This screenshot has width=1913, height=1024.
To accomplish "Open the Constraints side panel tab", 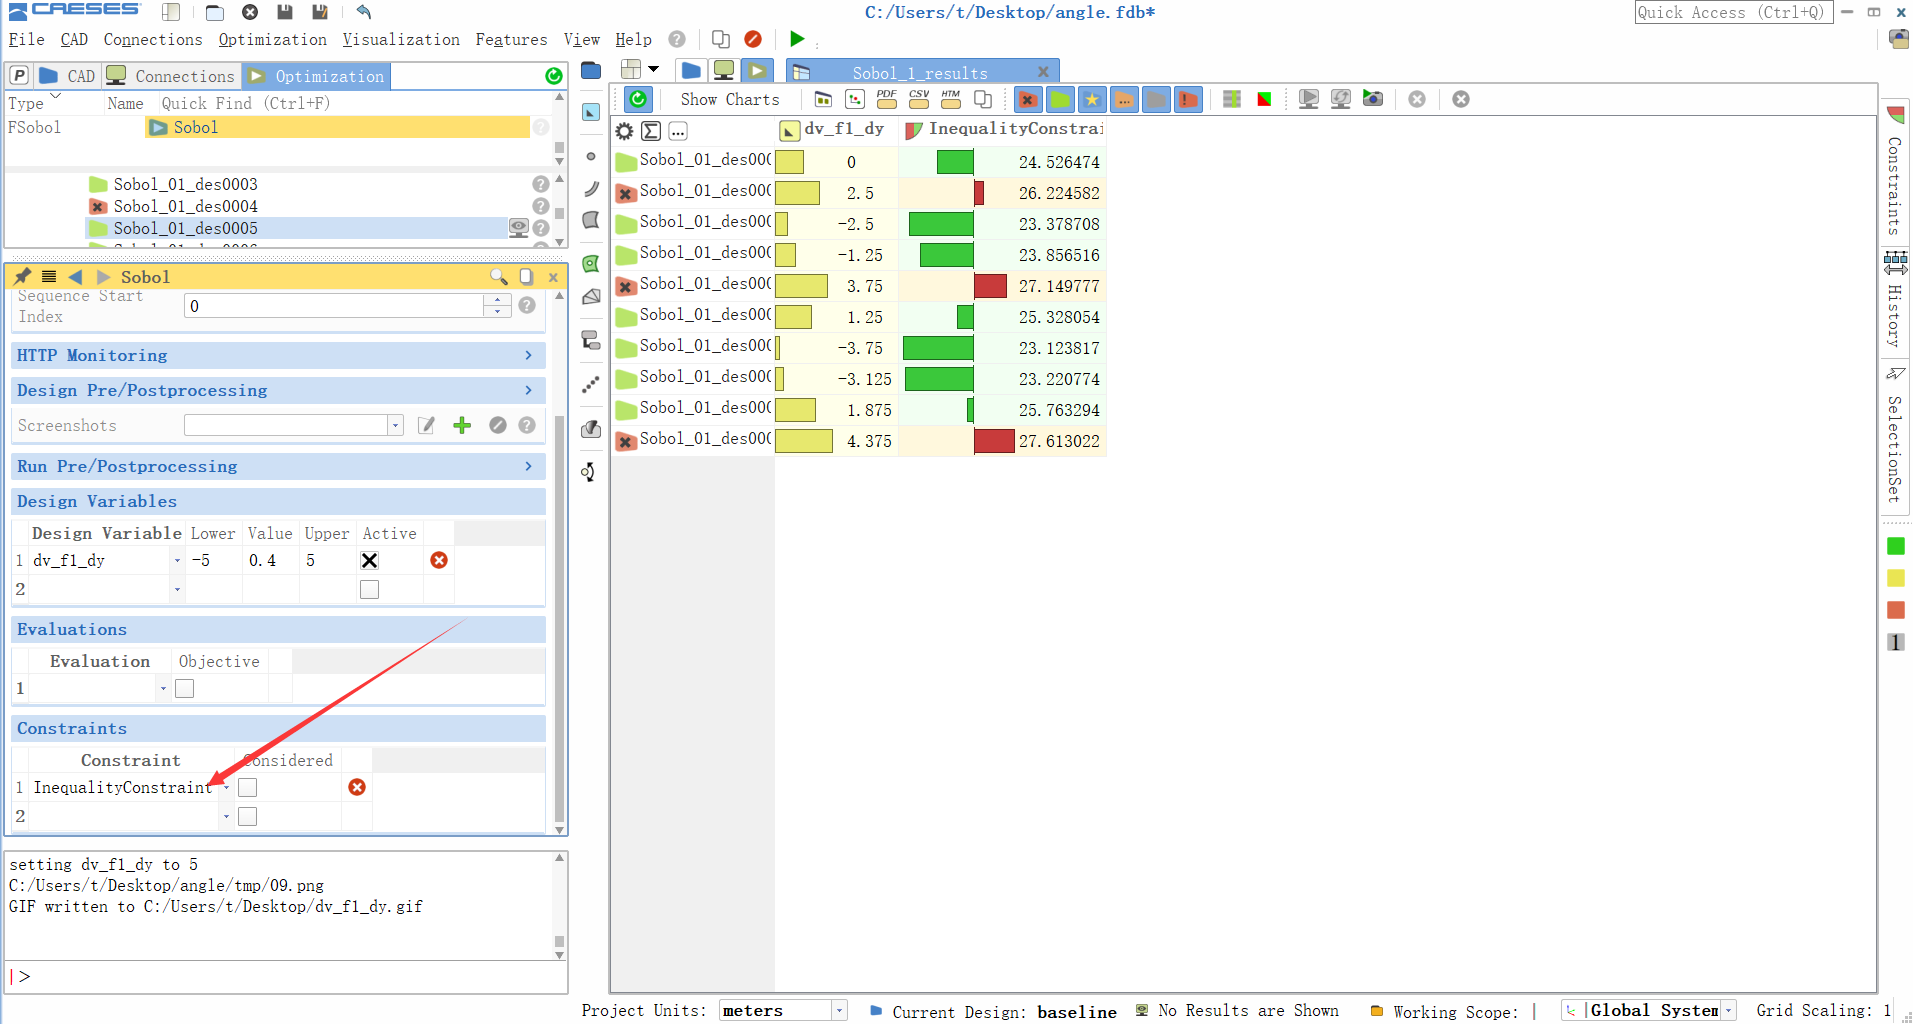I will [x=1895, y=172].
